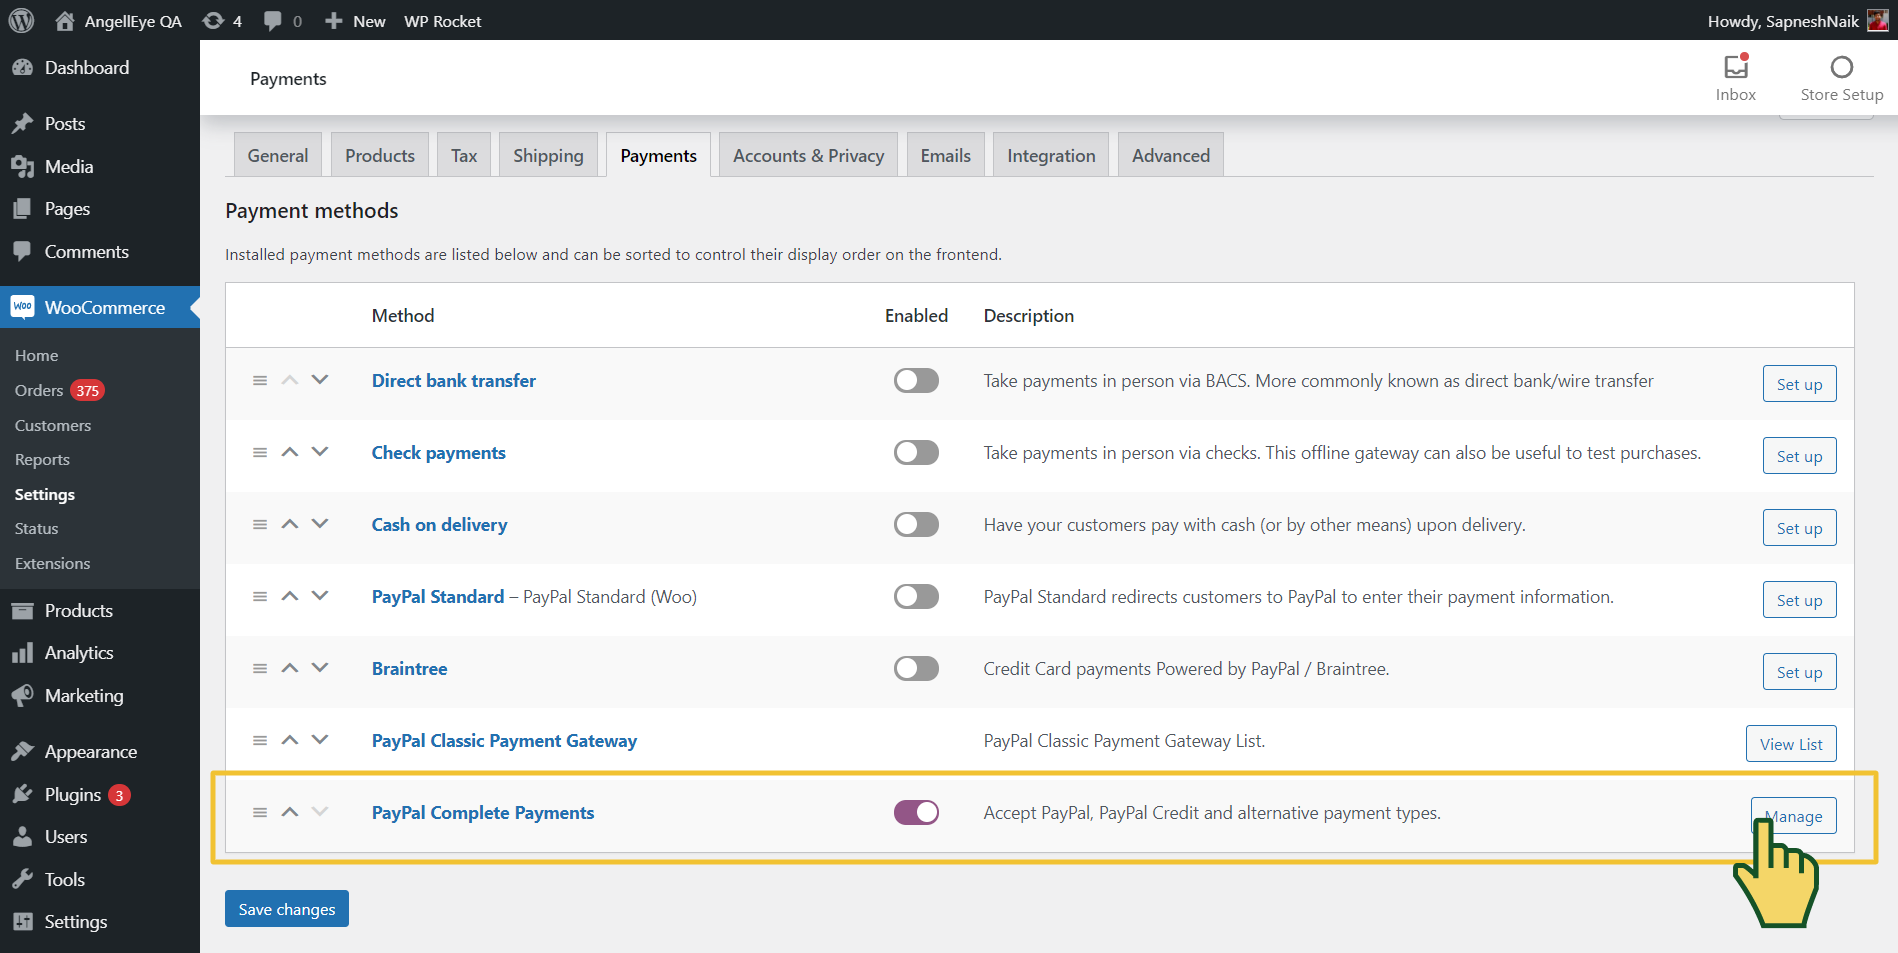Open the Products sidebar menu
The height and width of the screenshot is (953, 1898).
[x=100, y=611]
